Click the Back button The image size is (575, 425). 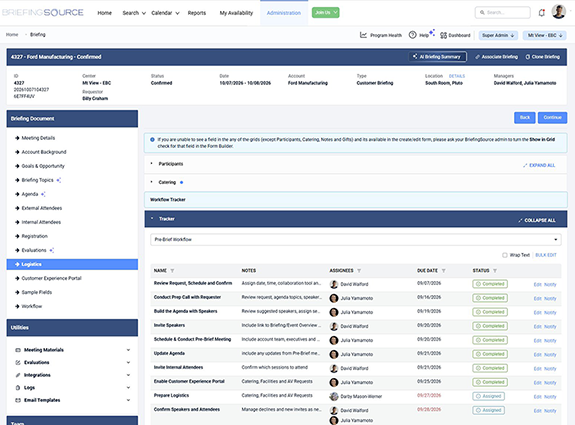(x=525, y=117)
